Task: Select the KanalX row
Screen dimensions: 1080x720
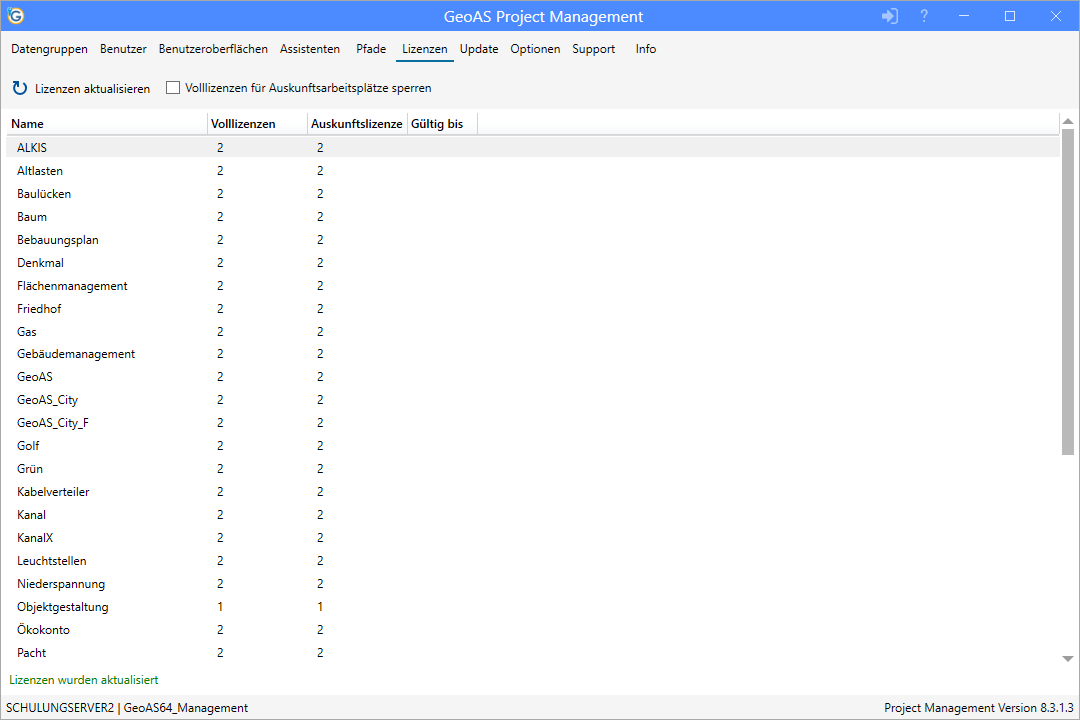Action: coord(533,537)
